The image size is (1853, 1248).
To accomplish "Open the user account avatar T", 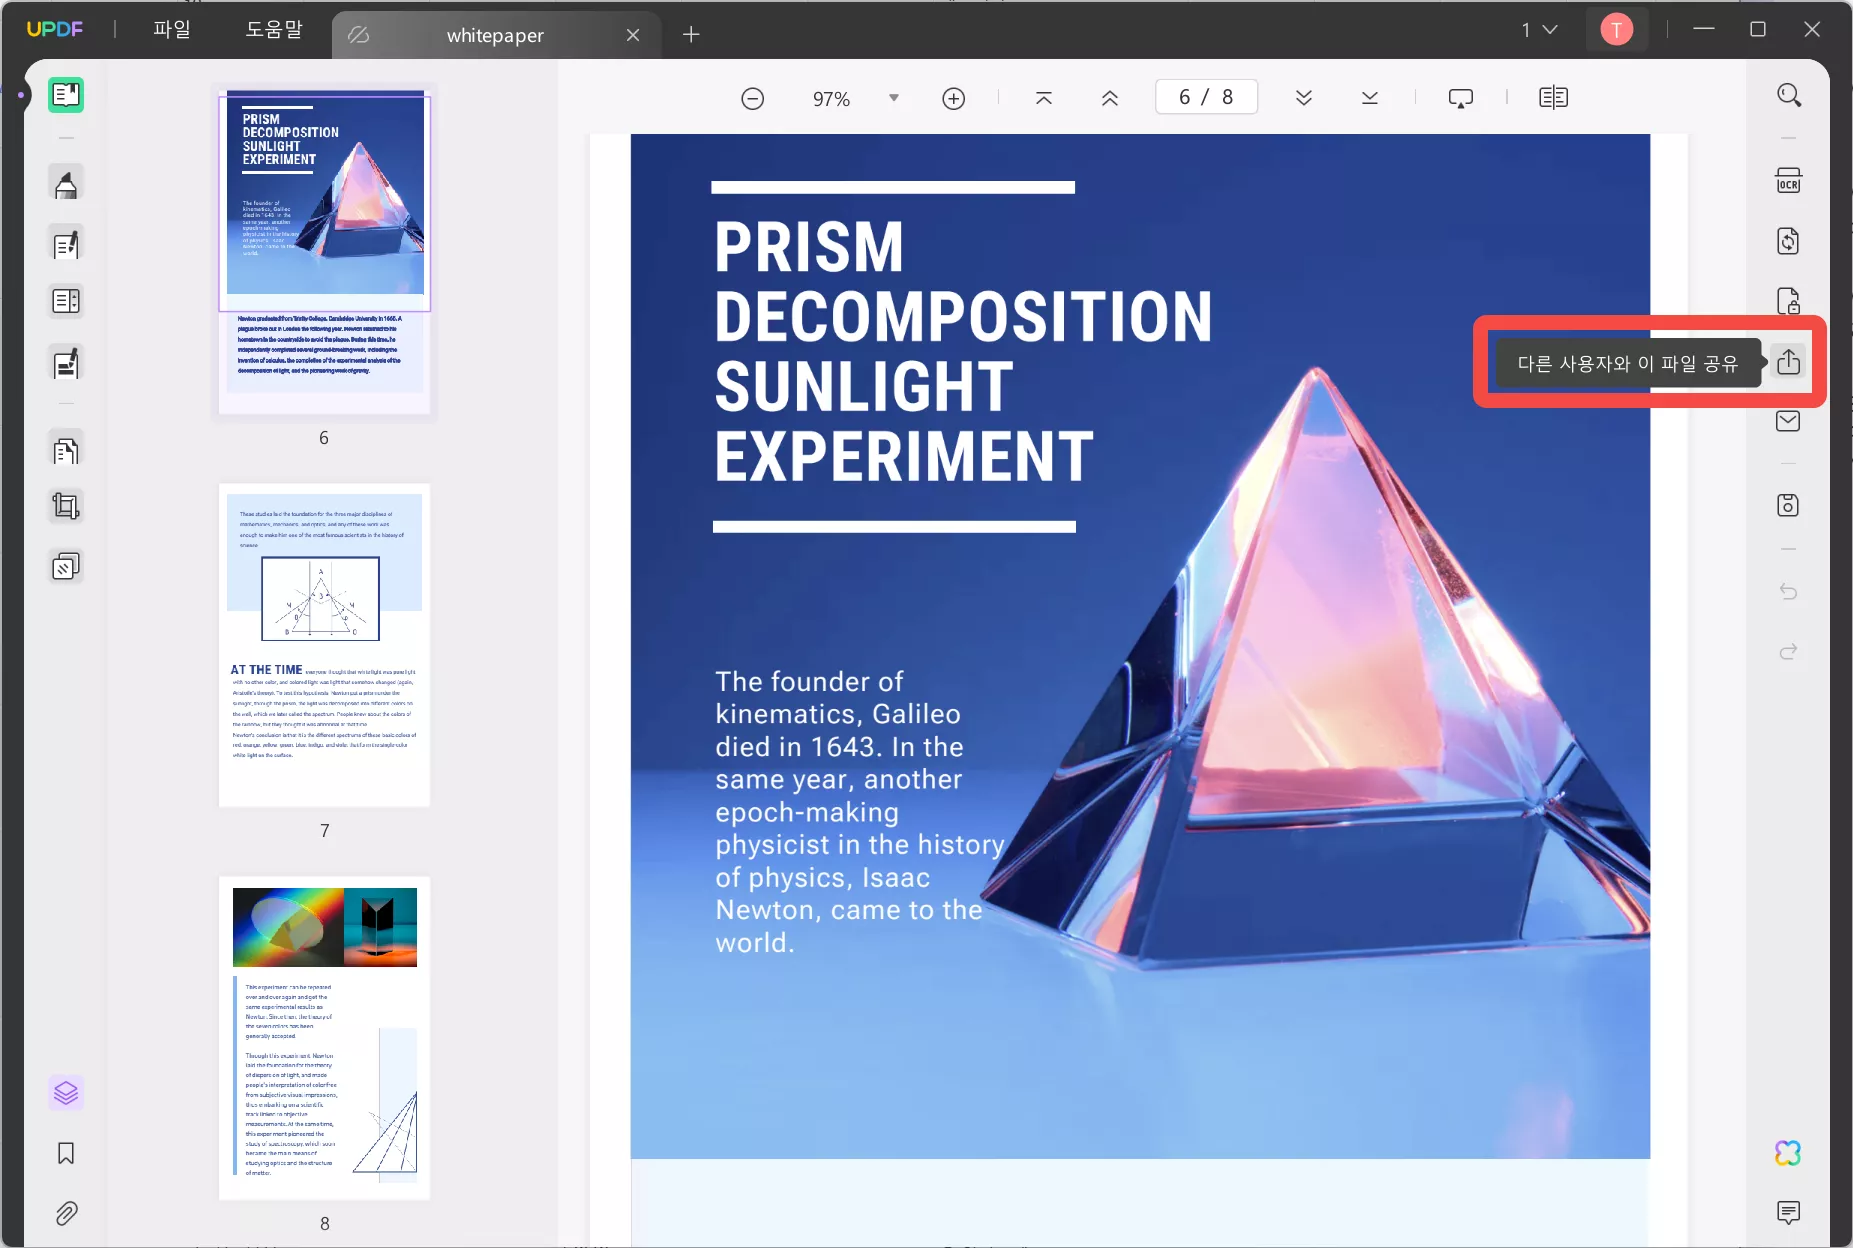I will click(x=1617, y=30).
